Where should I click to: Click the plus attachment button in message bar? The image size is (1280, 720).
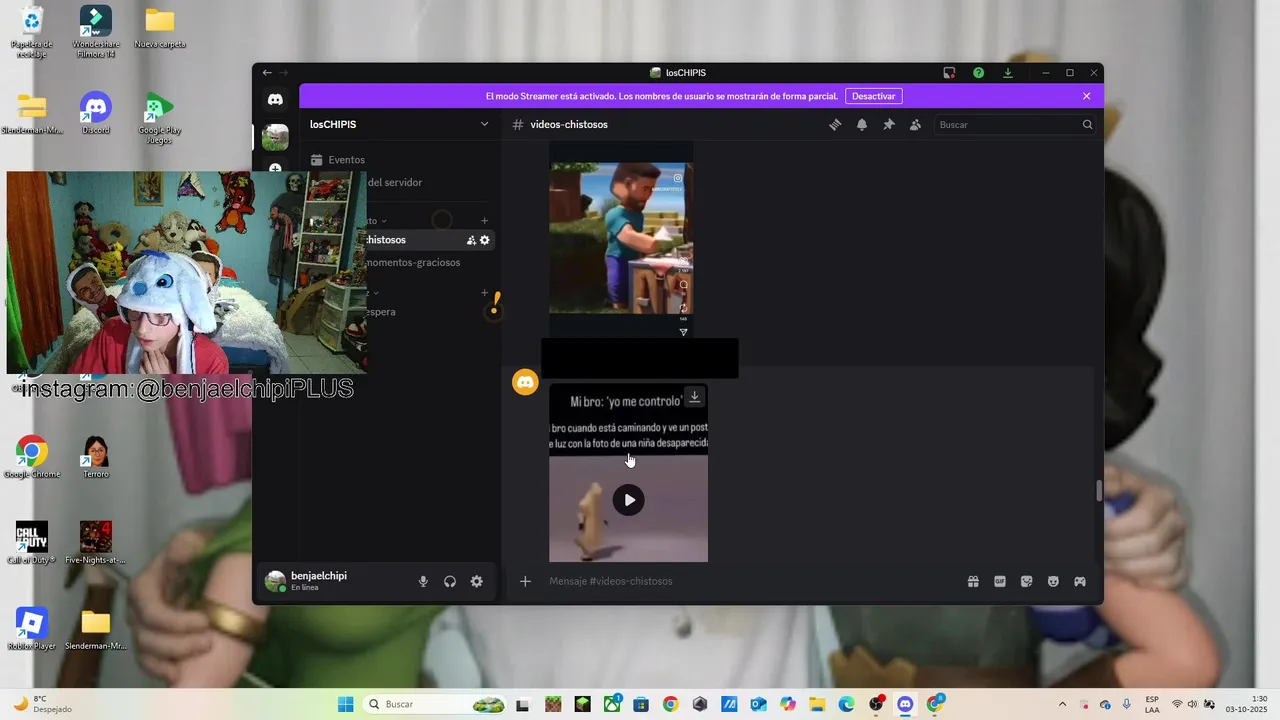click(525, 581)
